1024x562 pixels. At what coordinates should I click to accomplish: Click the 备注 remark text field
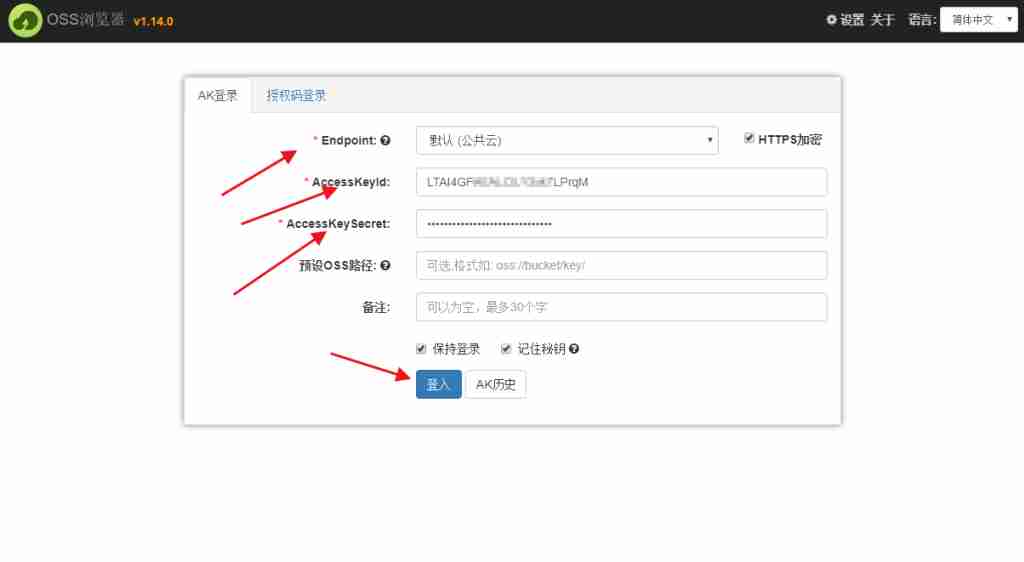tap(620, 307)
